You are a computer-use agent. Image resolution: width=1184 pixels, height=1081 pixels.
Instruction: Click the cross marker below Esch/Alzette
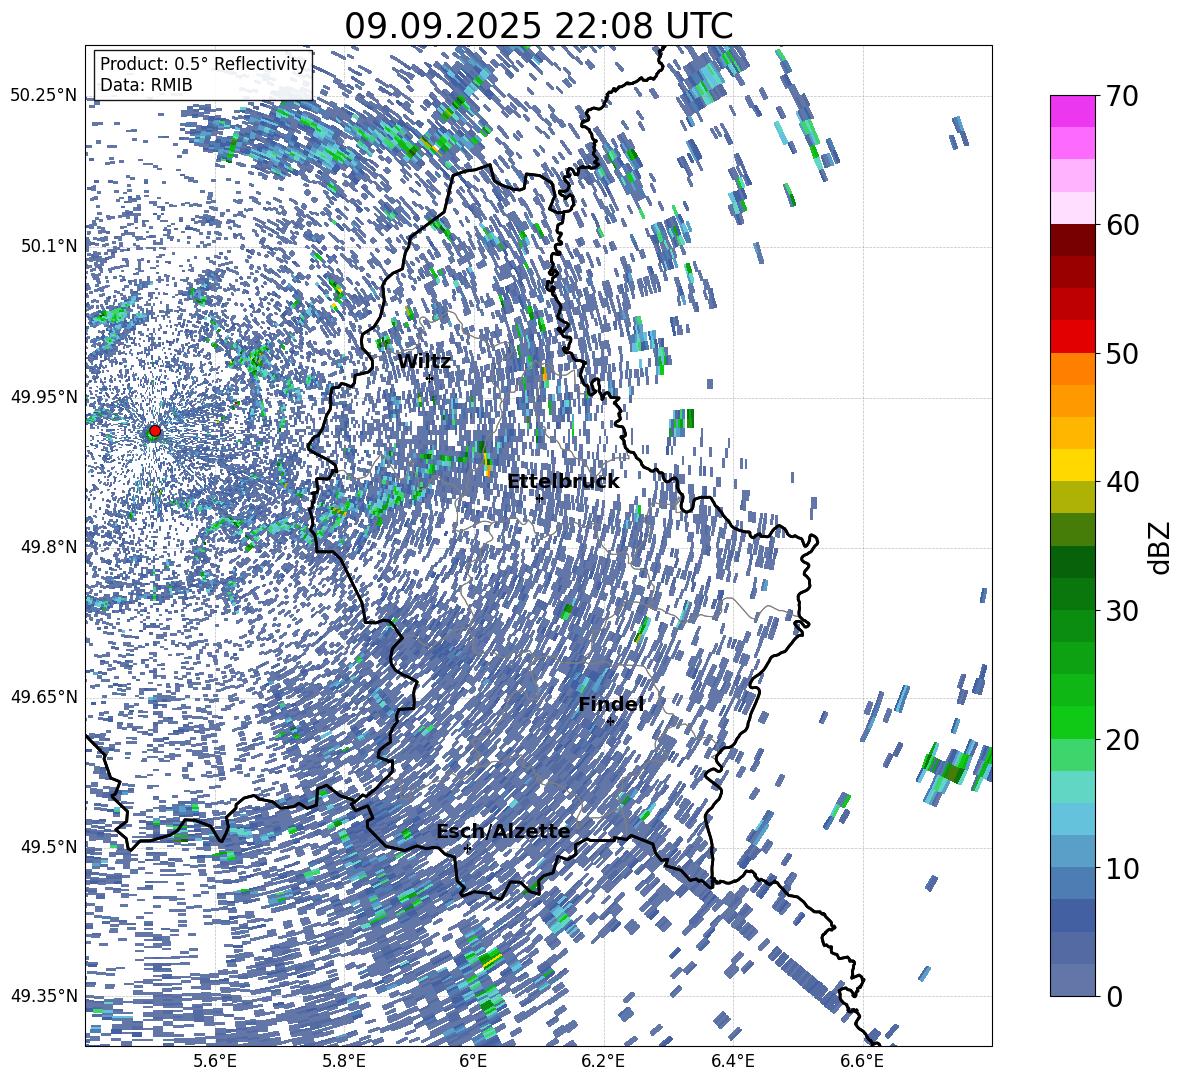point(467,848)
